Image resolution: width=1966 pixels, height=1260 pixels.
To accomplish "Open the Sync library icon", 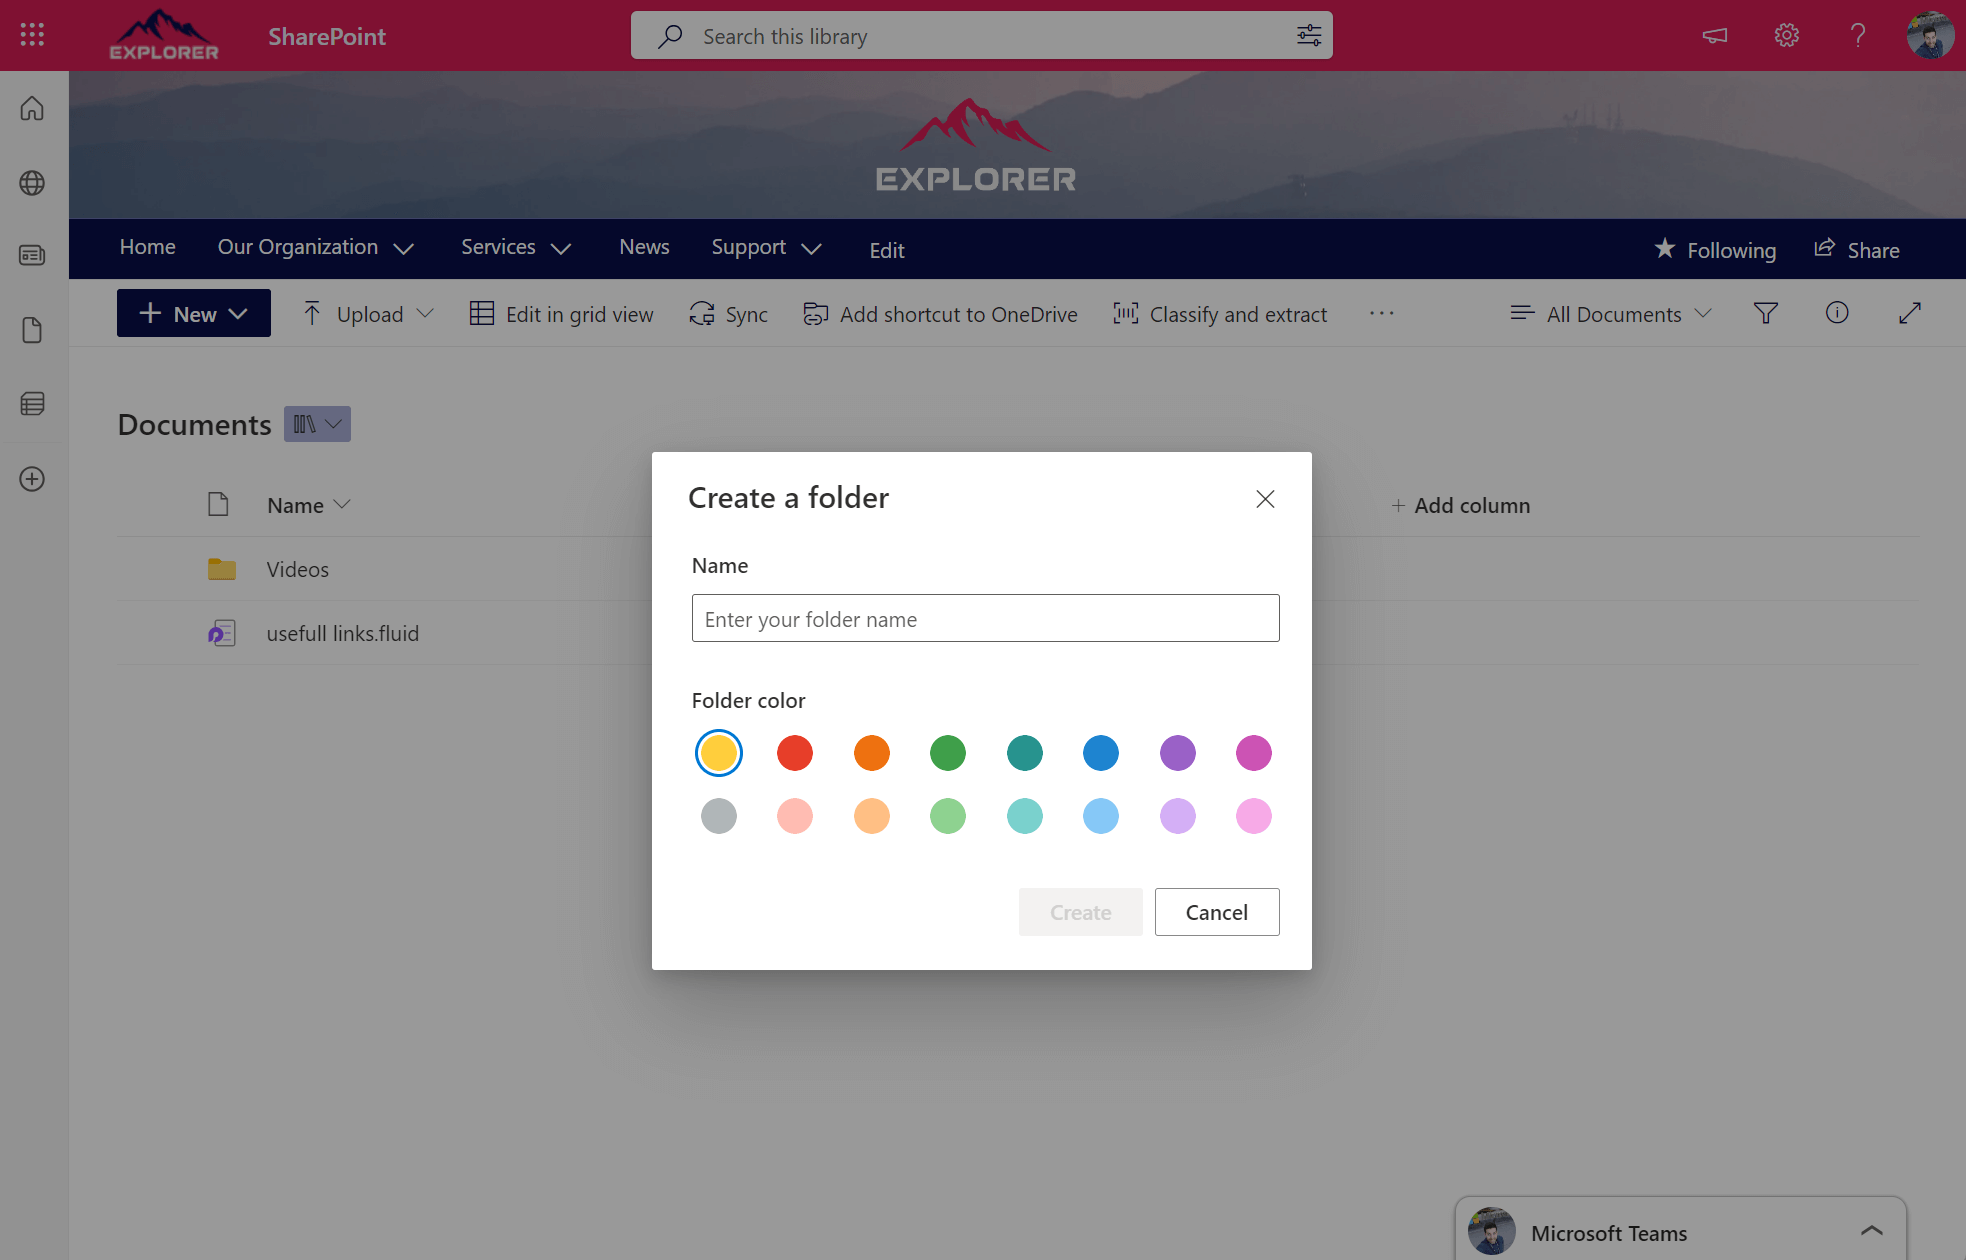I will point(703,313).
